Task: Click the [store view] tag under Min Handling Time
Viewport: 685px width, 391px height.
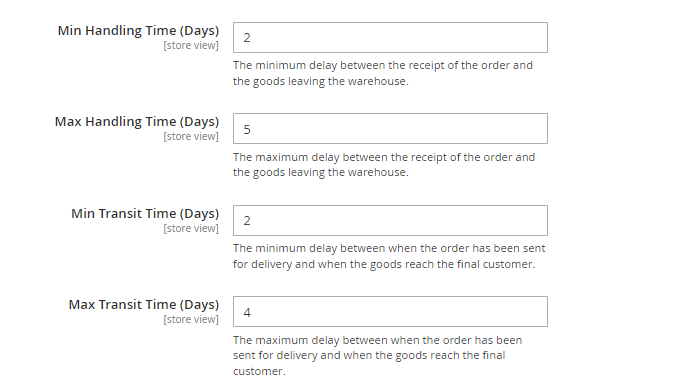Action: coord(191,45)
